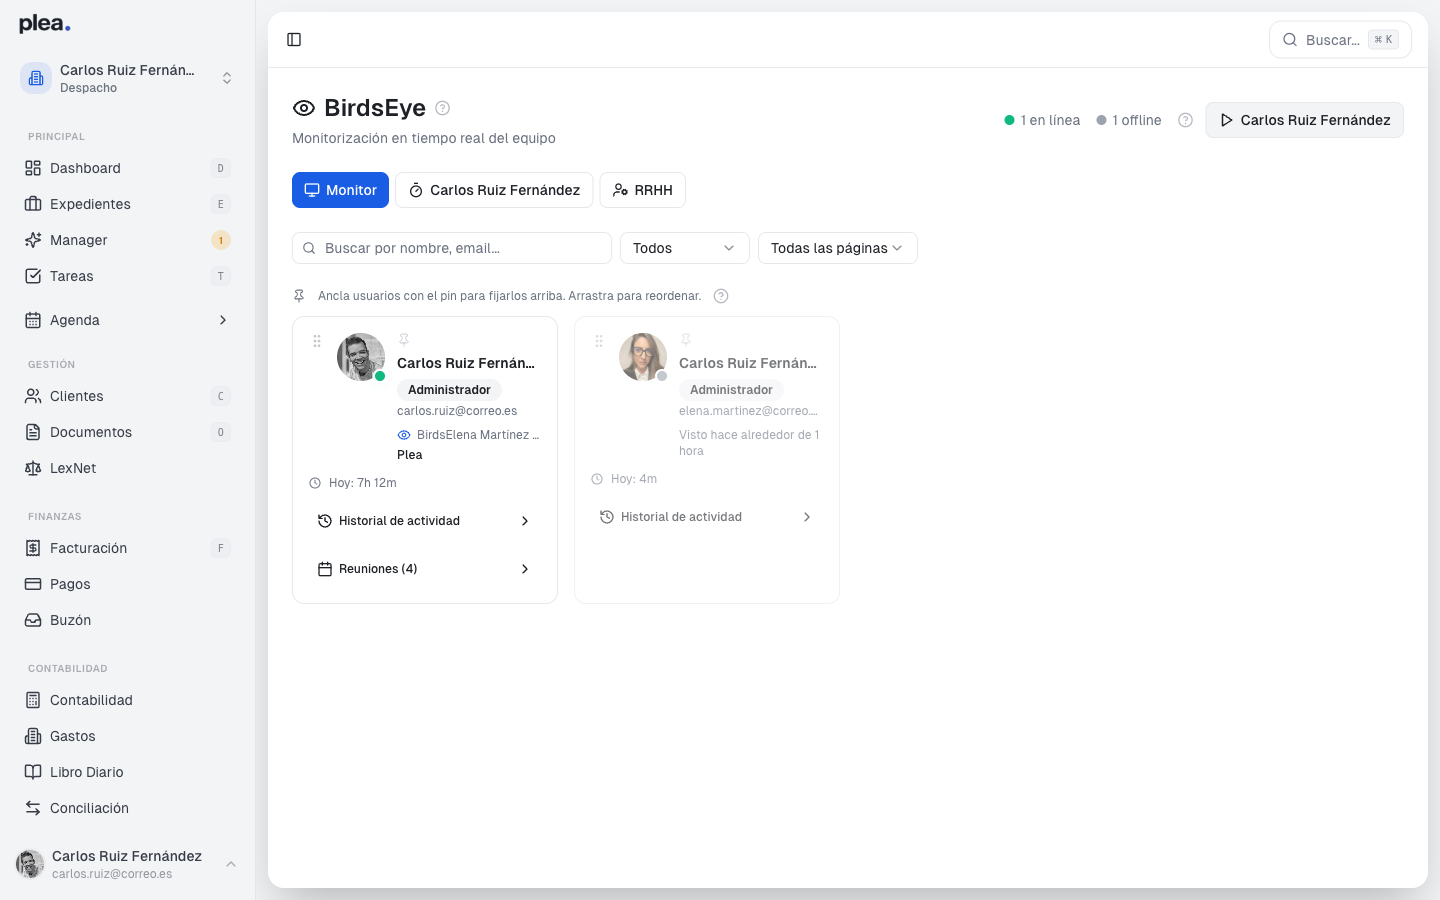This screenshot has height=900, width=1440.
Task: Open Dashboard in the sidebar
Action: [x=127, y=168]
